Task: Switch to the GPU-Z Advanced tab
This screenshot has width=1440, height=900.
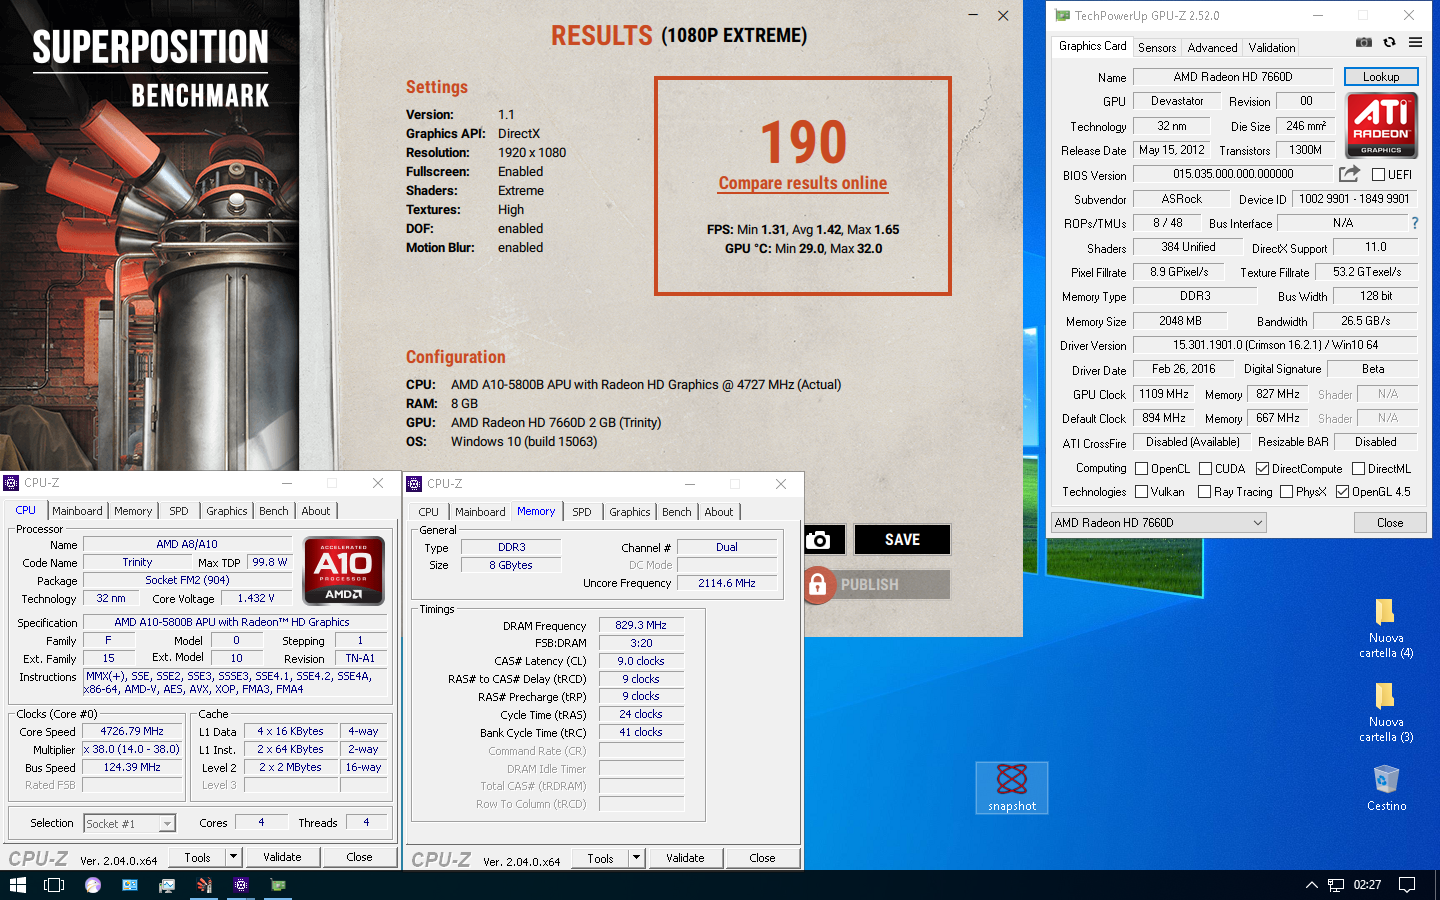Action: [x=1212, y=47]
